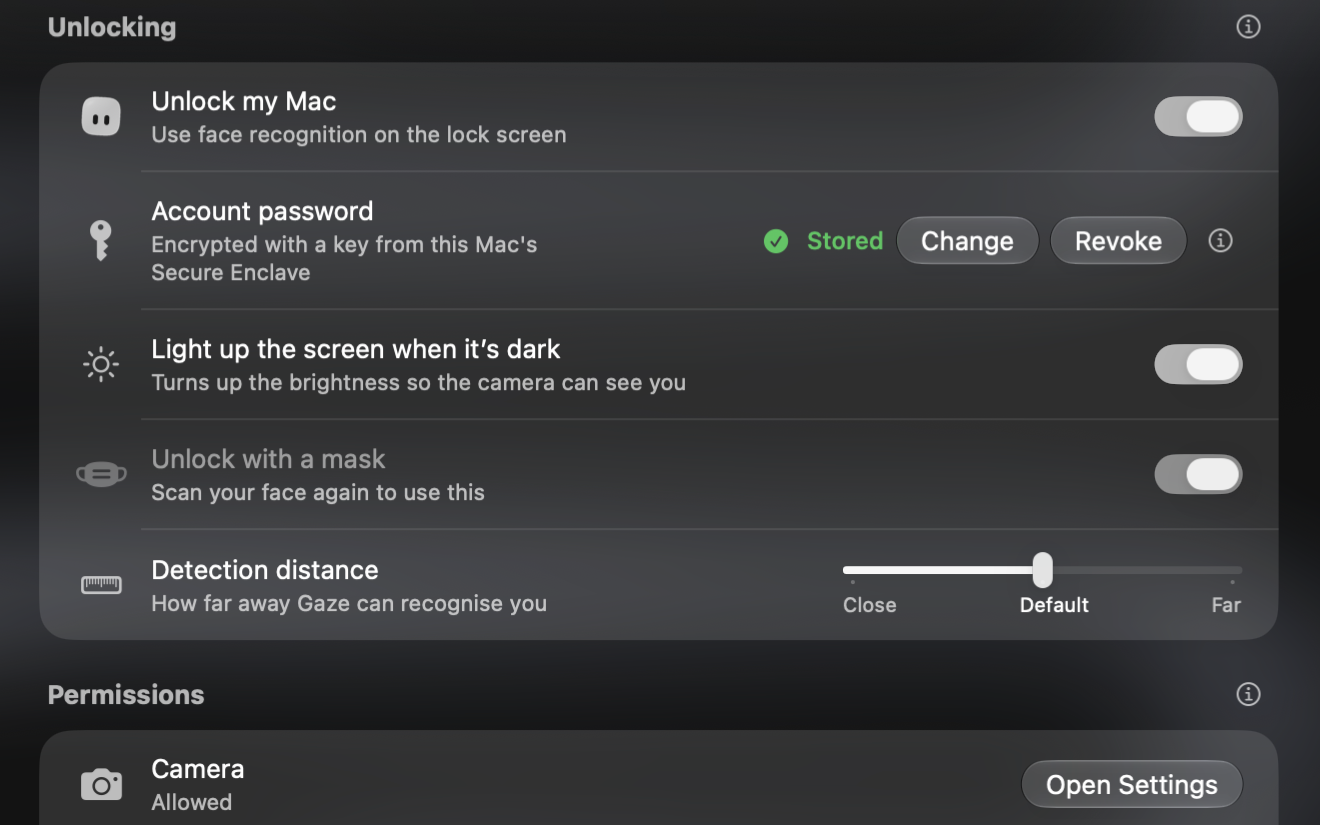1320x825 pixels.
Task: Toggle Light up the screen when dark
Action: (x=1198, y=365)
